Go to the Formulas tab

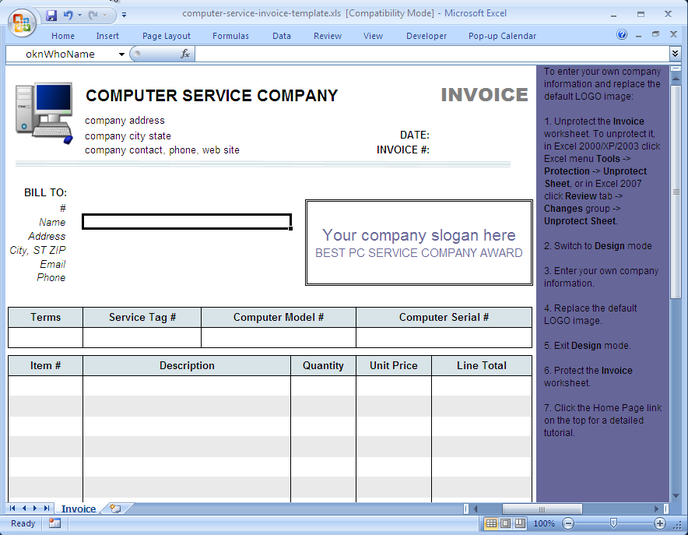click(x=231, y=36)
